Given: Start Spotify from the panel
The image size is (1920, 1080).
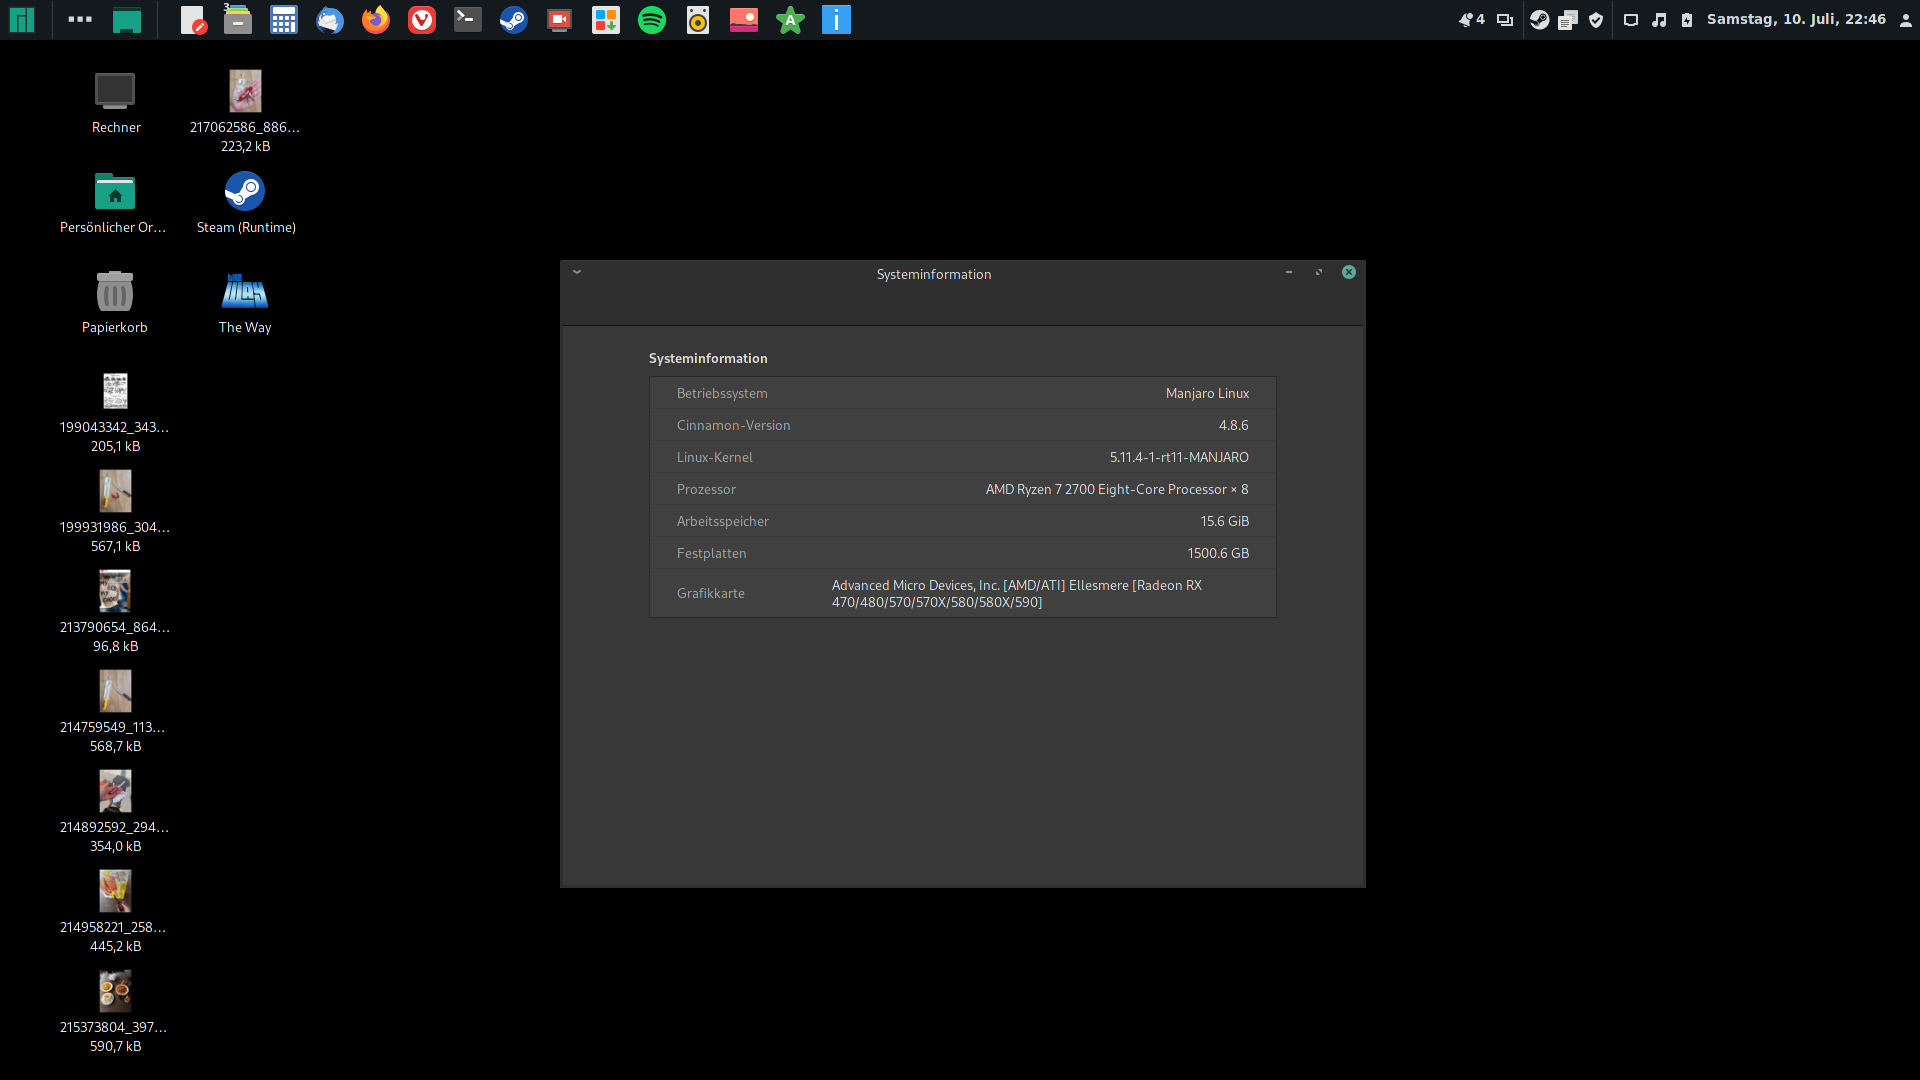Looking at the screenshot, I should pyautogui.click(x=652, y=20).
